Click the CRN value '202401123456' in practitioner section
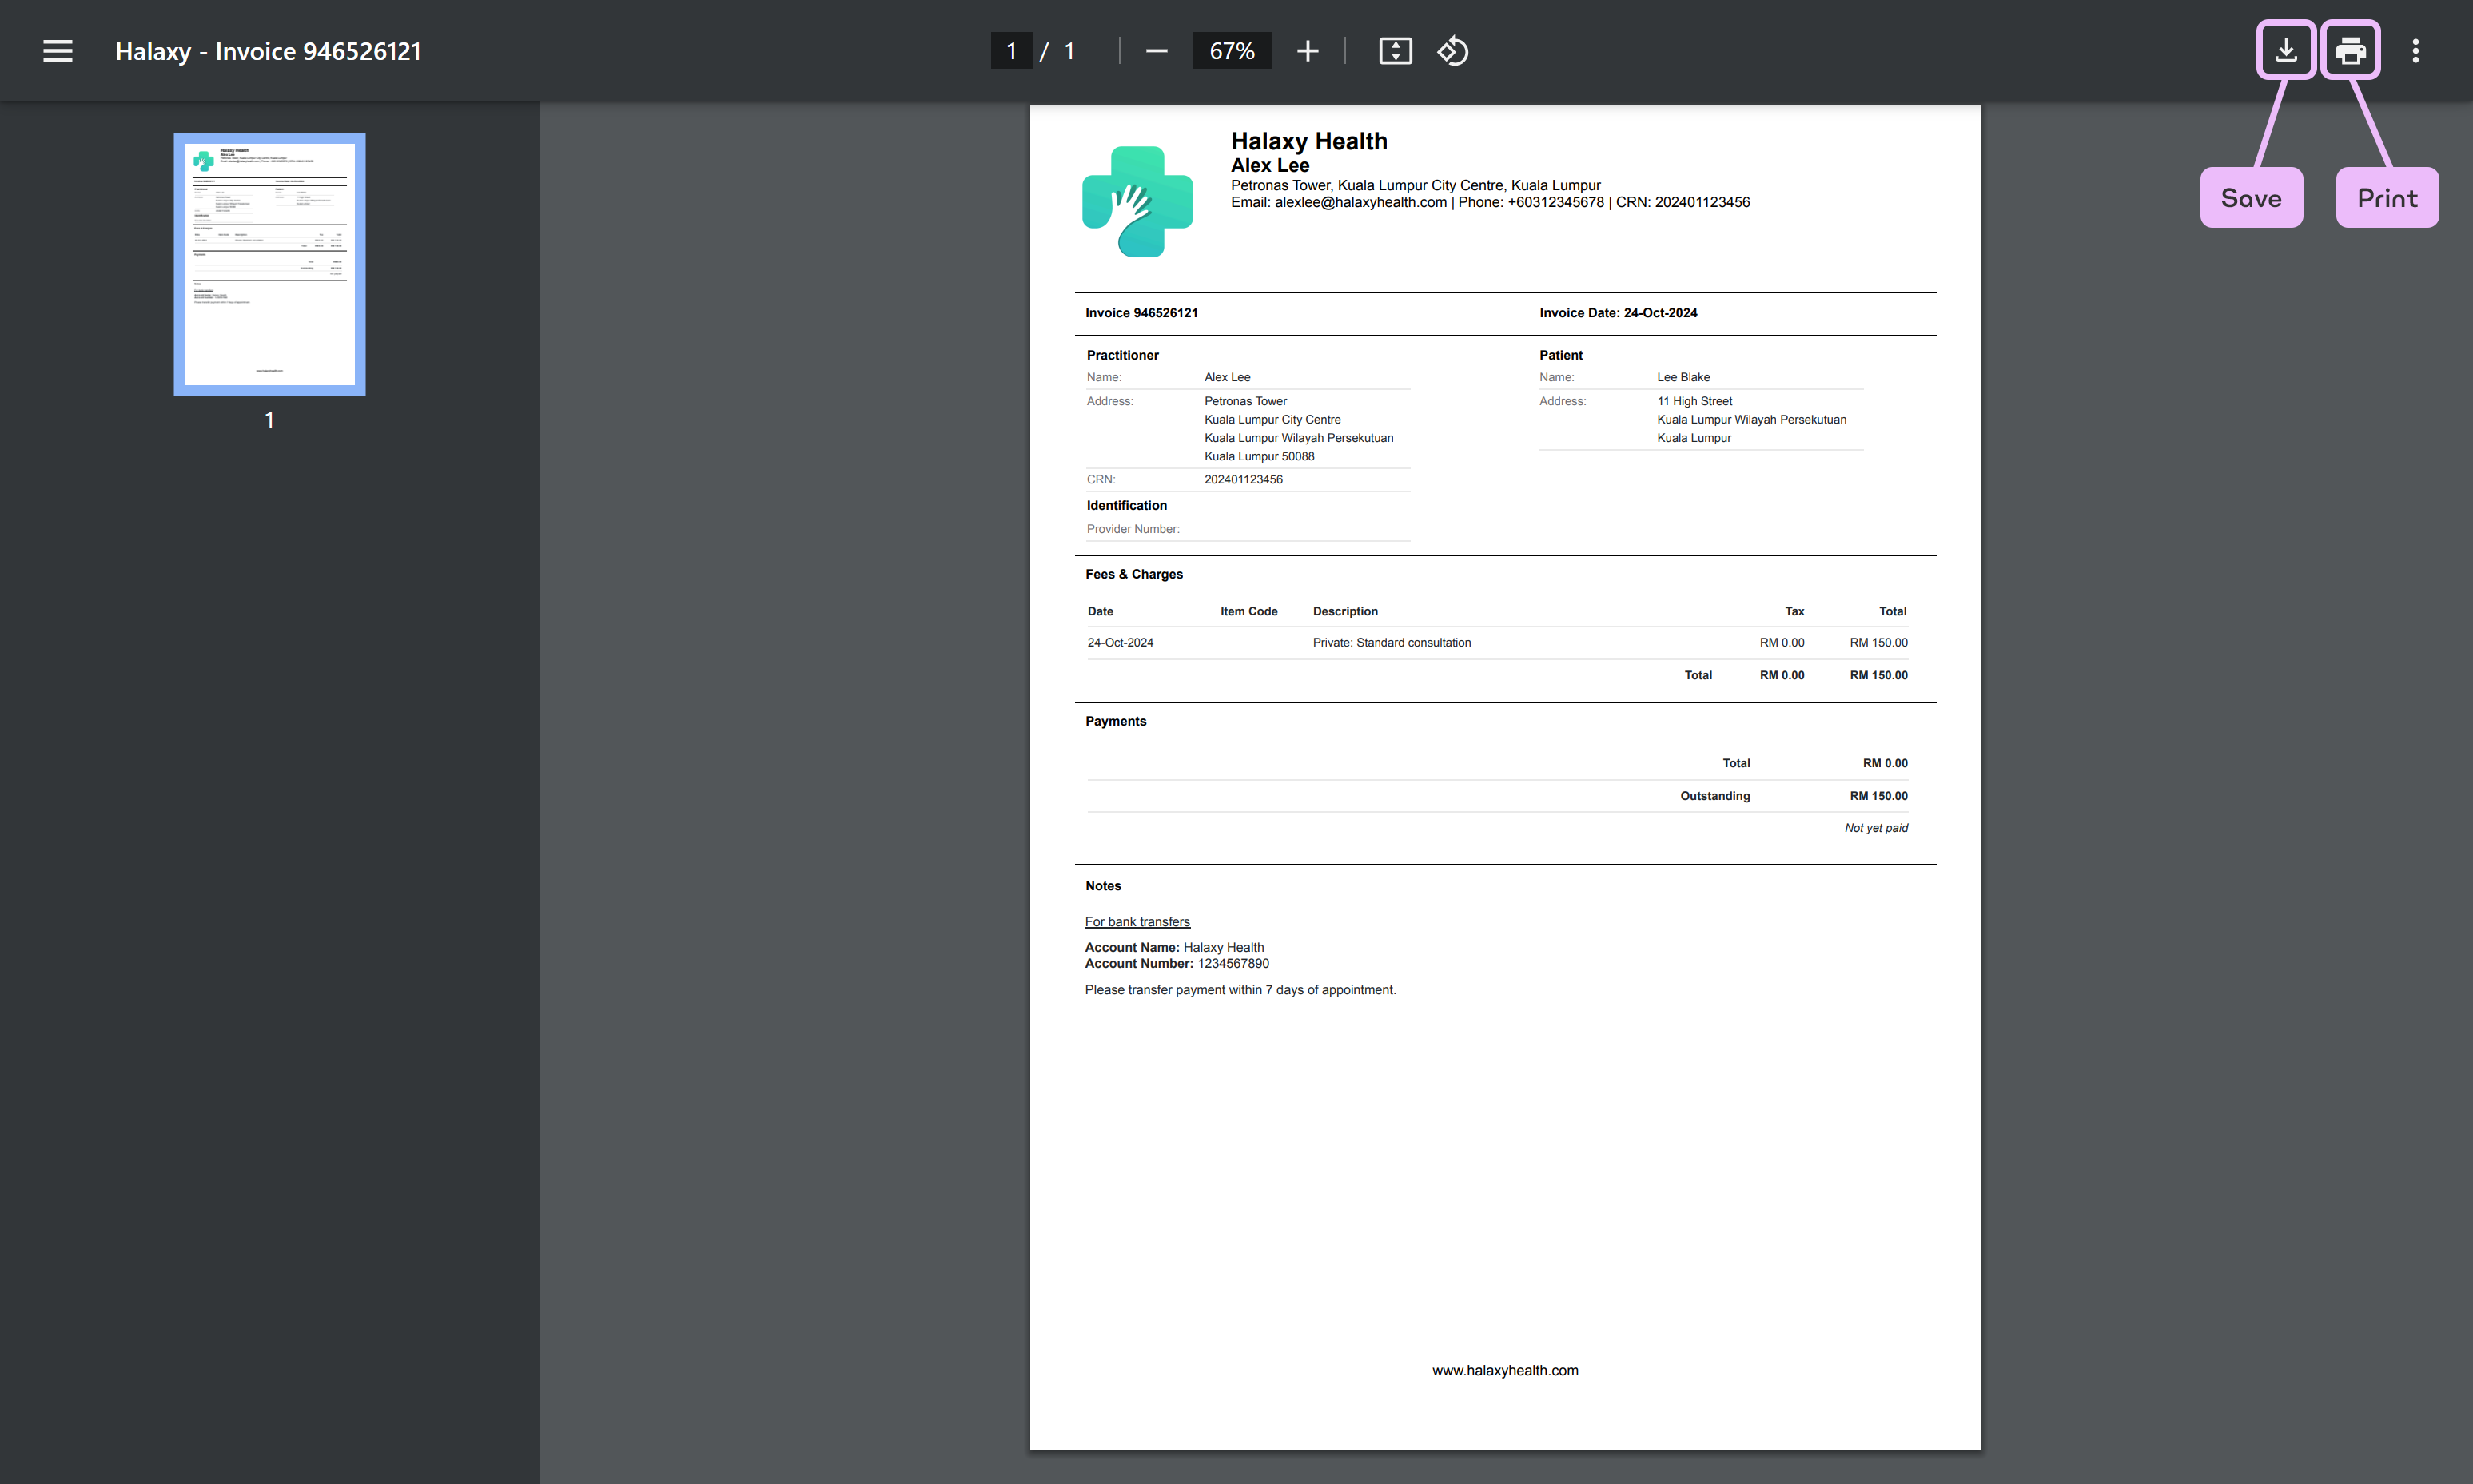2473x1484 pixels. point(1243,480)
